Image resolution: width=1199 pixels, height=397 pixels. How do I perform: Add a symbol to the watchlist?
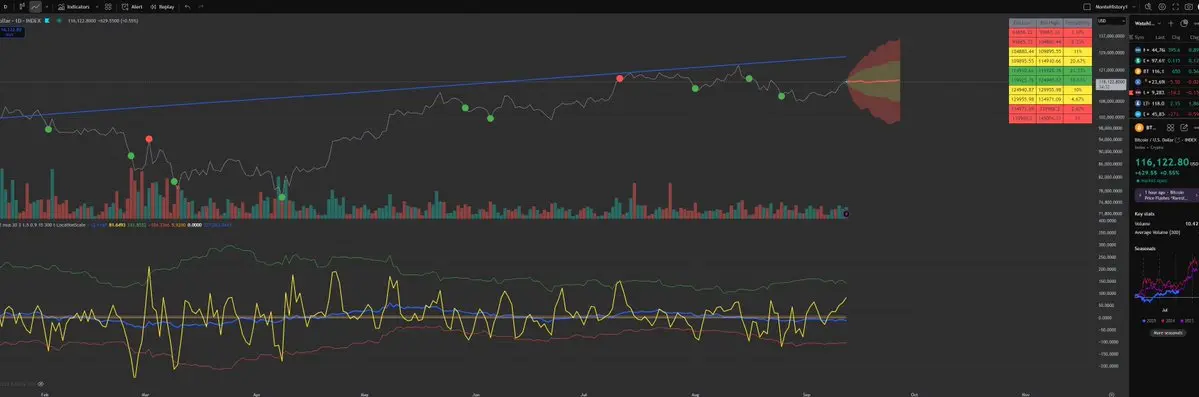click(1171, 23)
